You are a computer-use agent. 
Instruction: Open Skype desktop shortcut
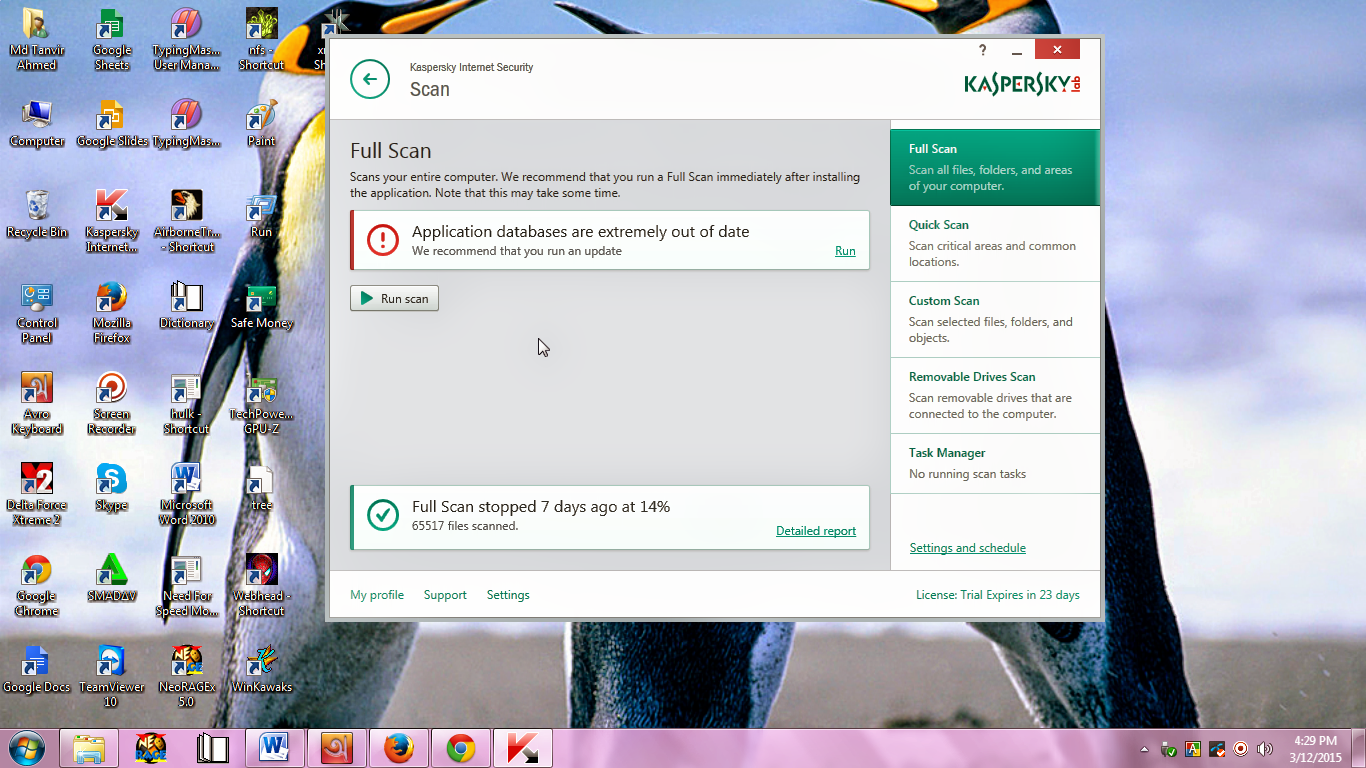point(111,488)
